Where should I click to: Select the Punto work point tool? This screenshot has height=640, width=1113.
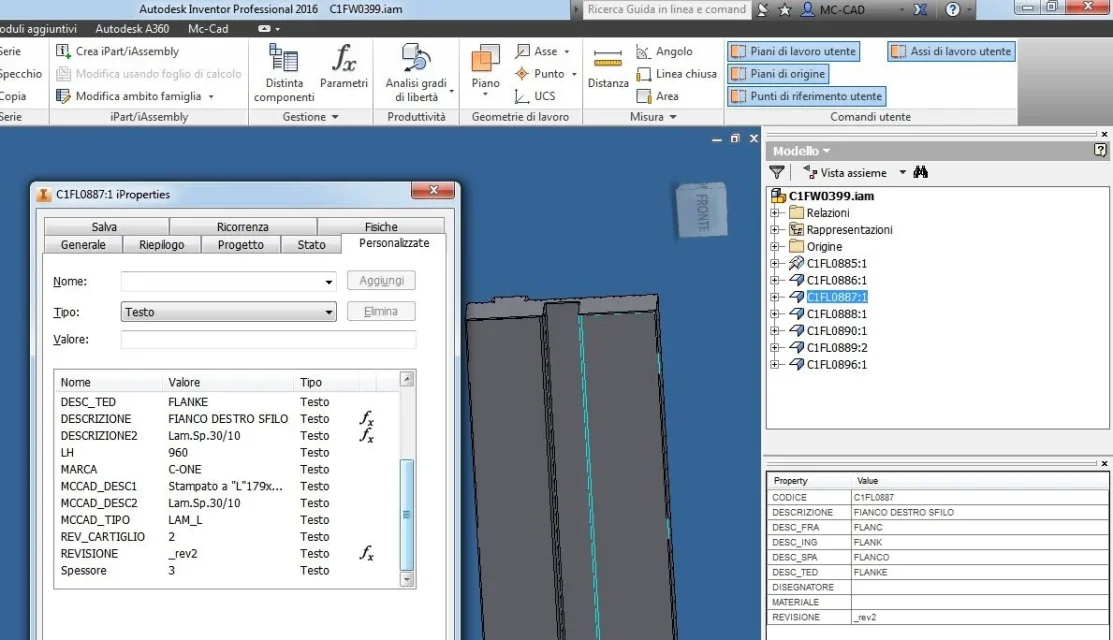(x=546, y=74)
